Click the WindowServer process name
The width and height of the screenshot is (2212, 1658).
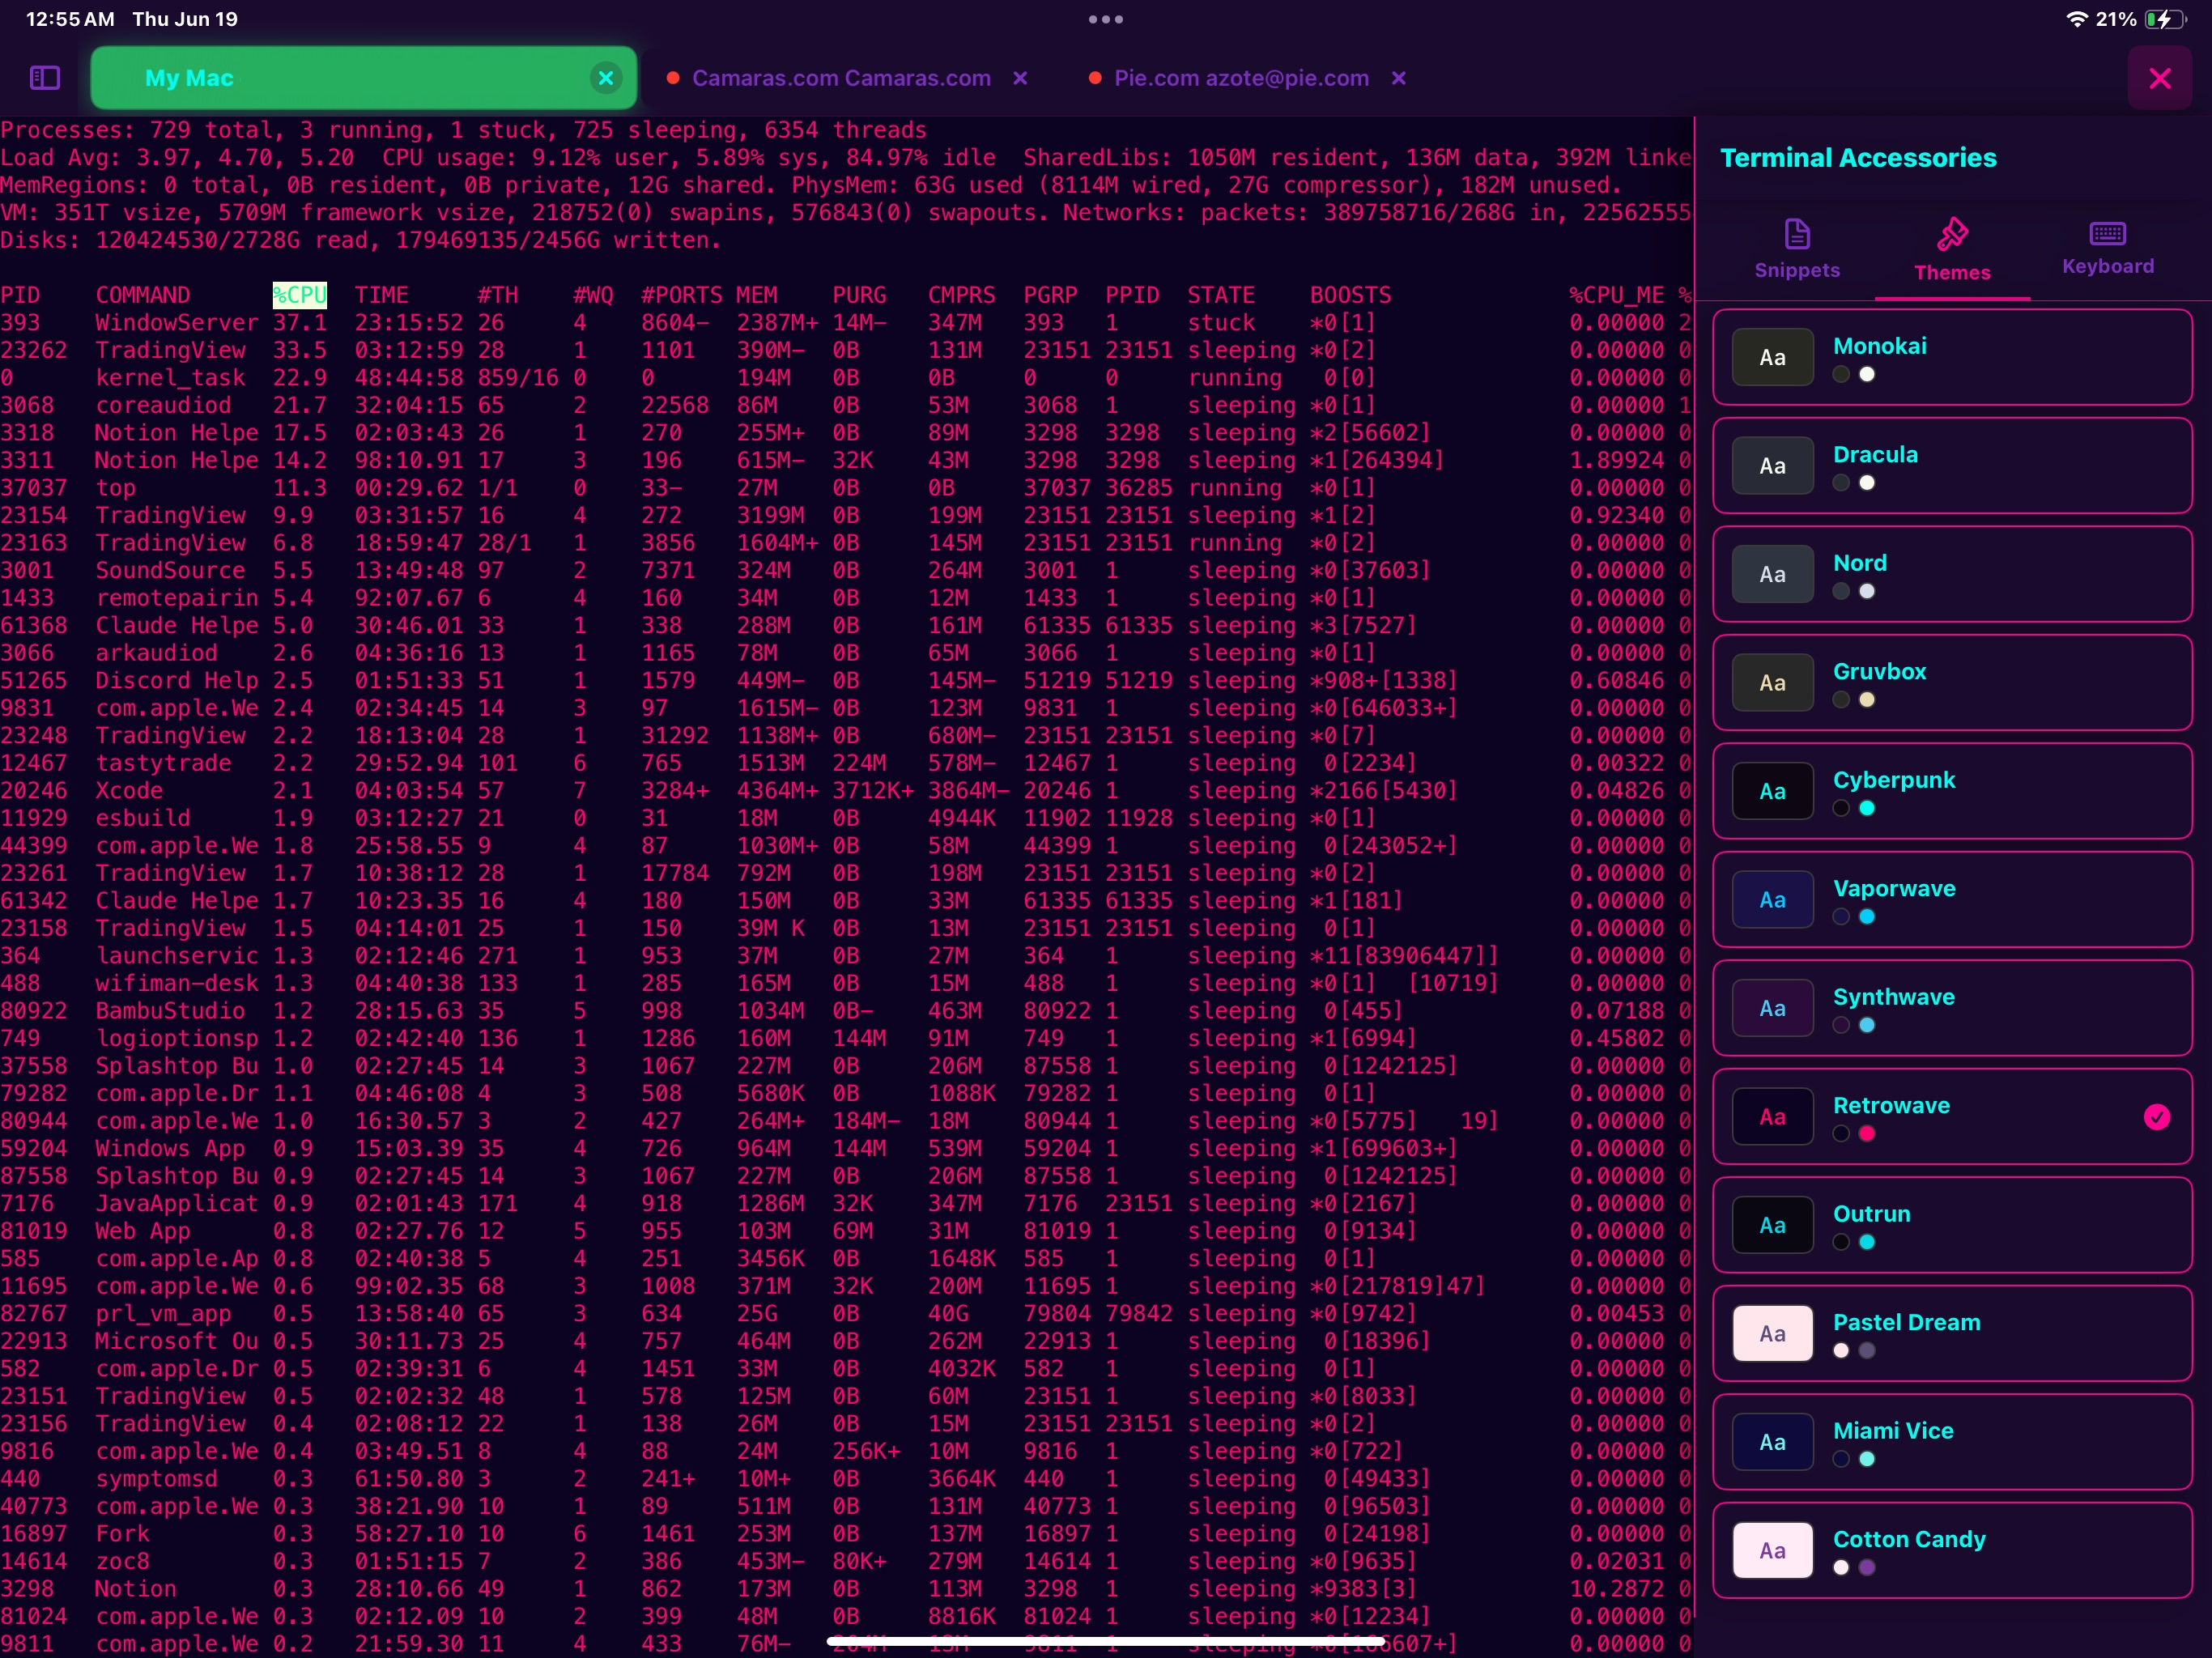[x=177, y=323]
